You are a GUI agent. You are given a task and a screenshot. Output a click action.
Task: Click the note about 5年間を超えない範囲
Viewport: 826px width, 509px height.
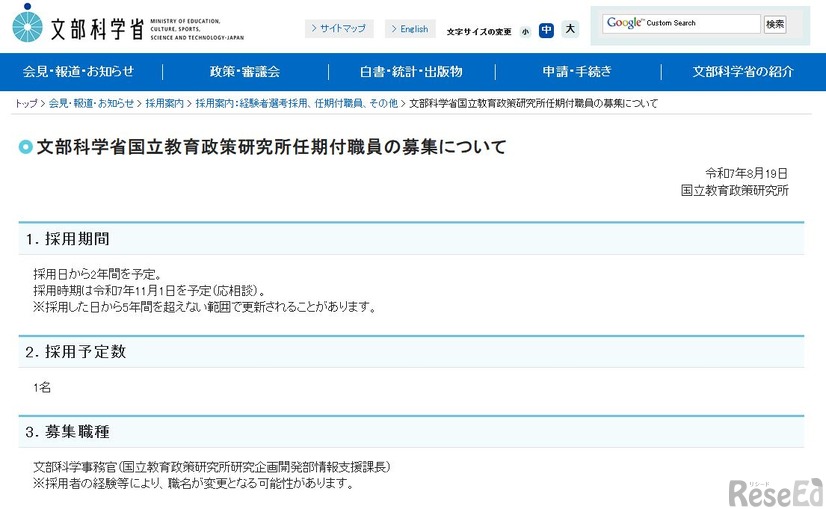coord(204,307)
